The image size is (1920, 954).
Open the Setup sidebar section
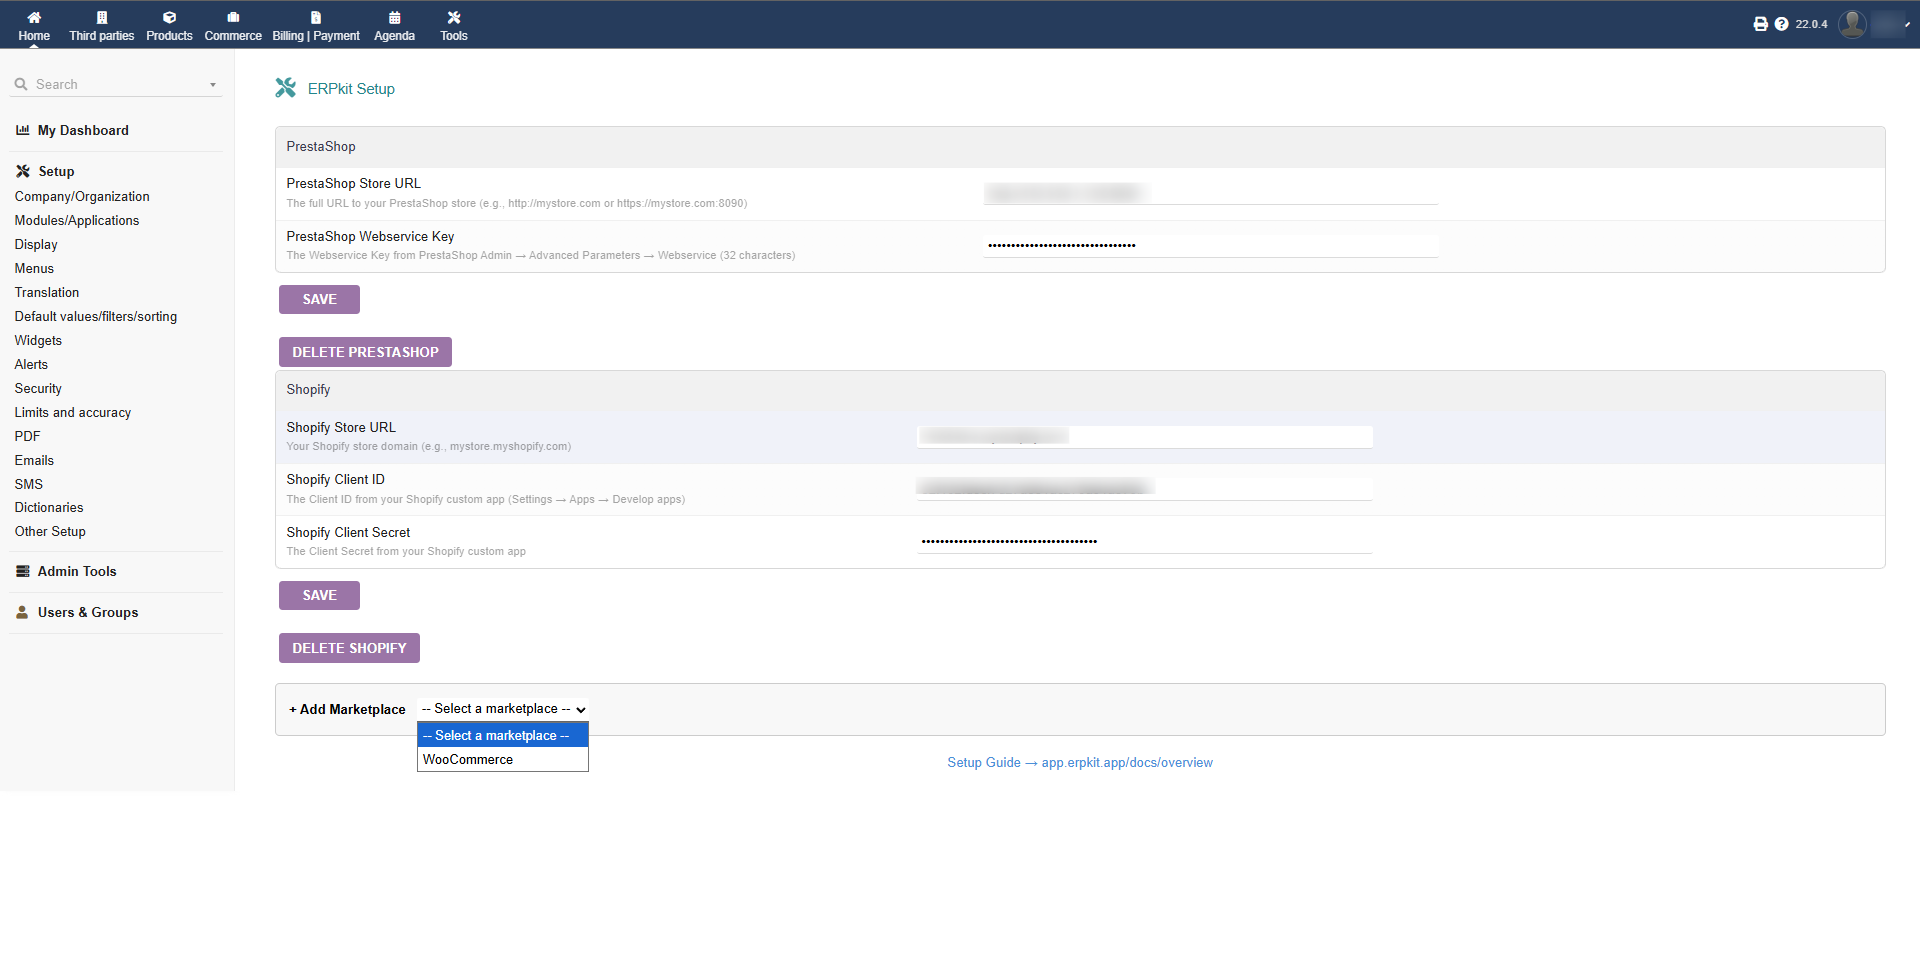pos(56,171)
